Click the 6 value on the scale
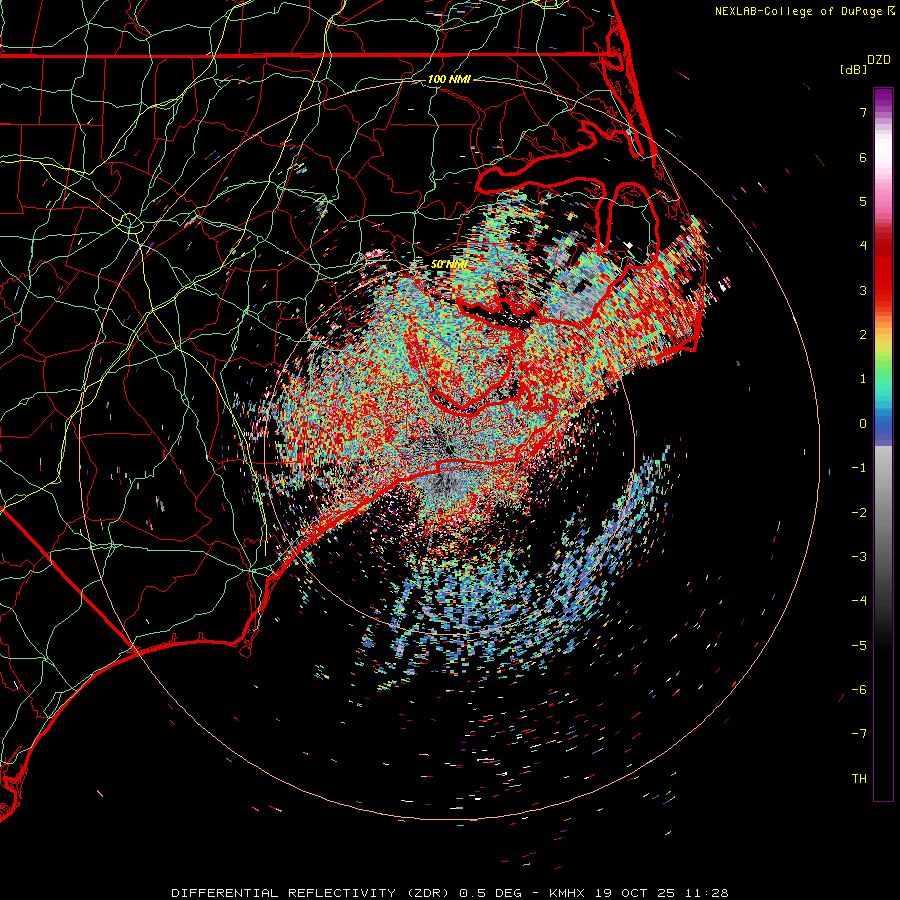The height and width of the screenshot is (900, 900). 863,157
